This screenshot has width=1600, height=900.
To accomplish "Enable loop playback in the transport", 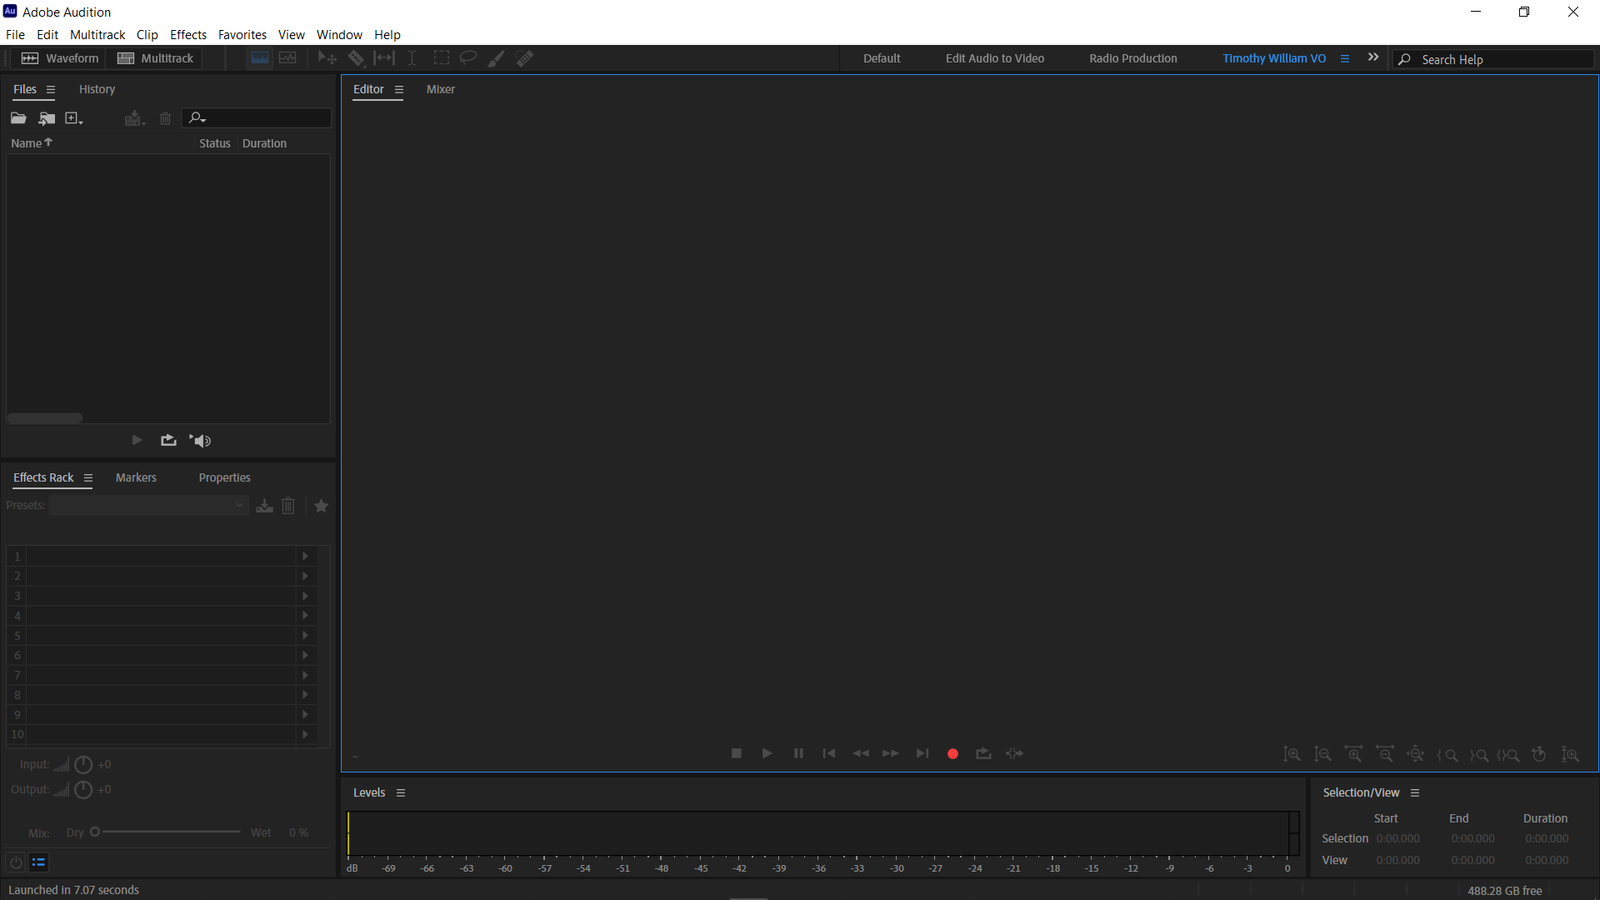I will (x=983, y=753).
